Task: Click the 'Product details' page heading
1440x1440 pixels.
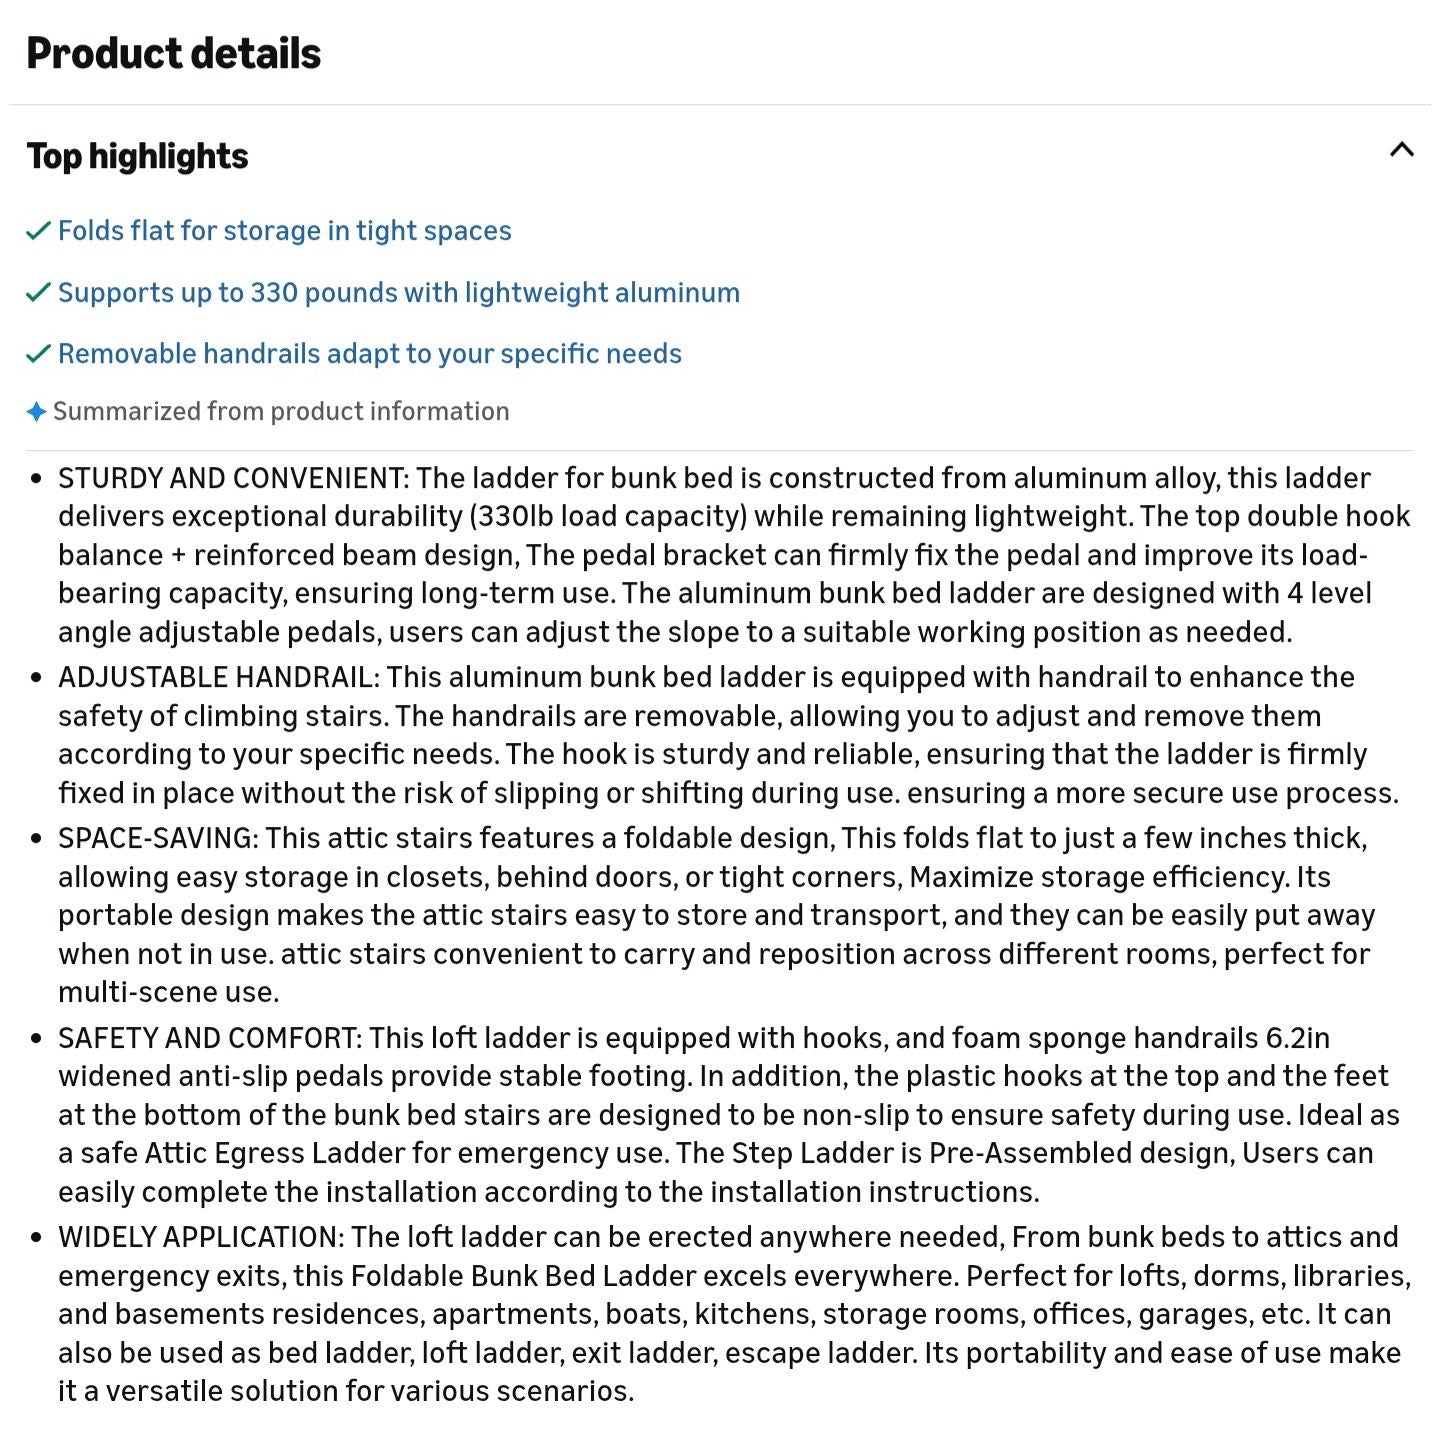Action: [x=174, y=54]
